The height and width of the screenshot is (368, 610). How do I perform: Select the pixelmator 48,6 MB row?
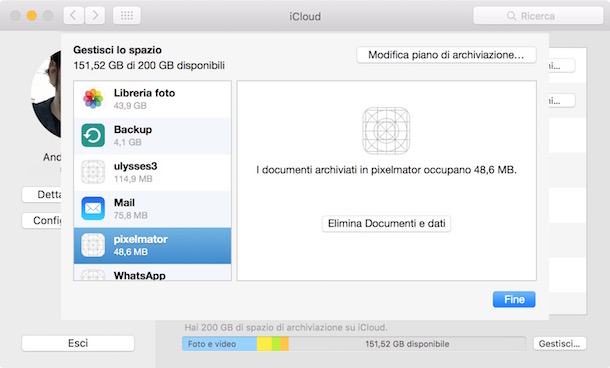pyautogui.click(x=152, y=245)
